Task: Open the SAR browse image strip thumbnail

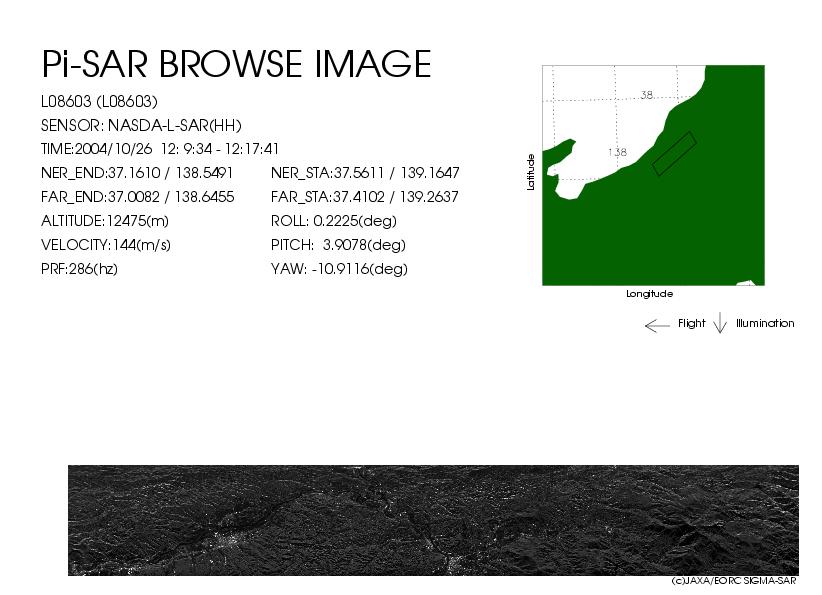Action: pos(434,520)
